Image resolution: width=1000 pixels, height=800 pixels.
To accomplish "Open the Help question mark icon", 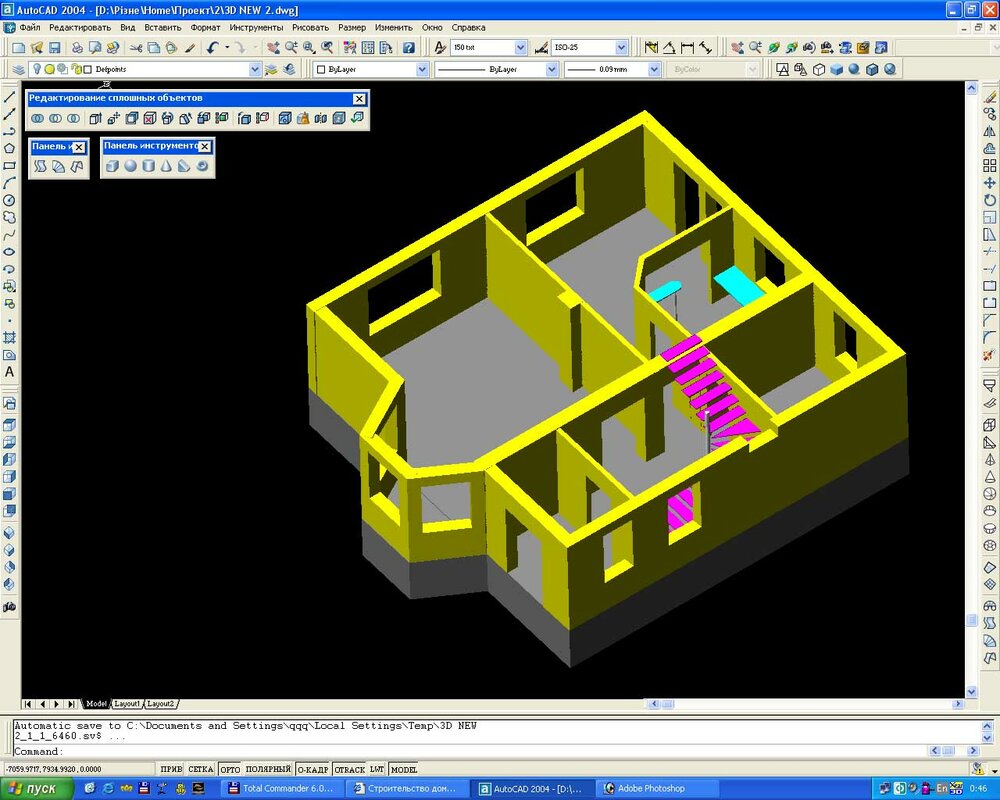I will pyautogui.click(x=408, y=47).
